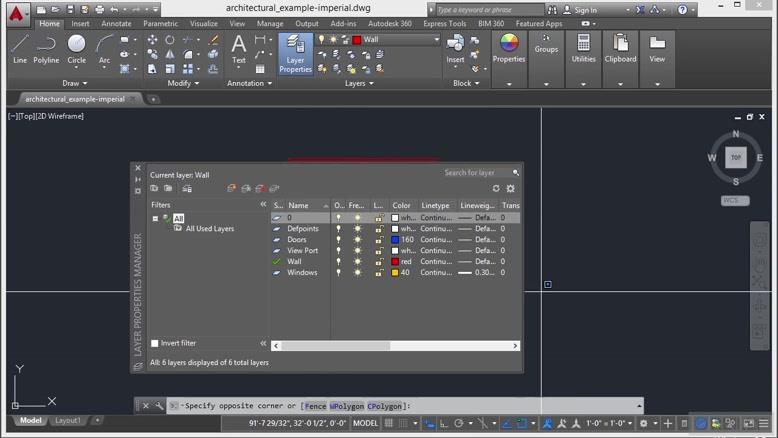The width and height of the screenshot is (778, 438).
Task: Open the View panel
Action: coord(657,49)
